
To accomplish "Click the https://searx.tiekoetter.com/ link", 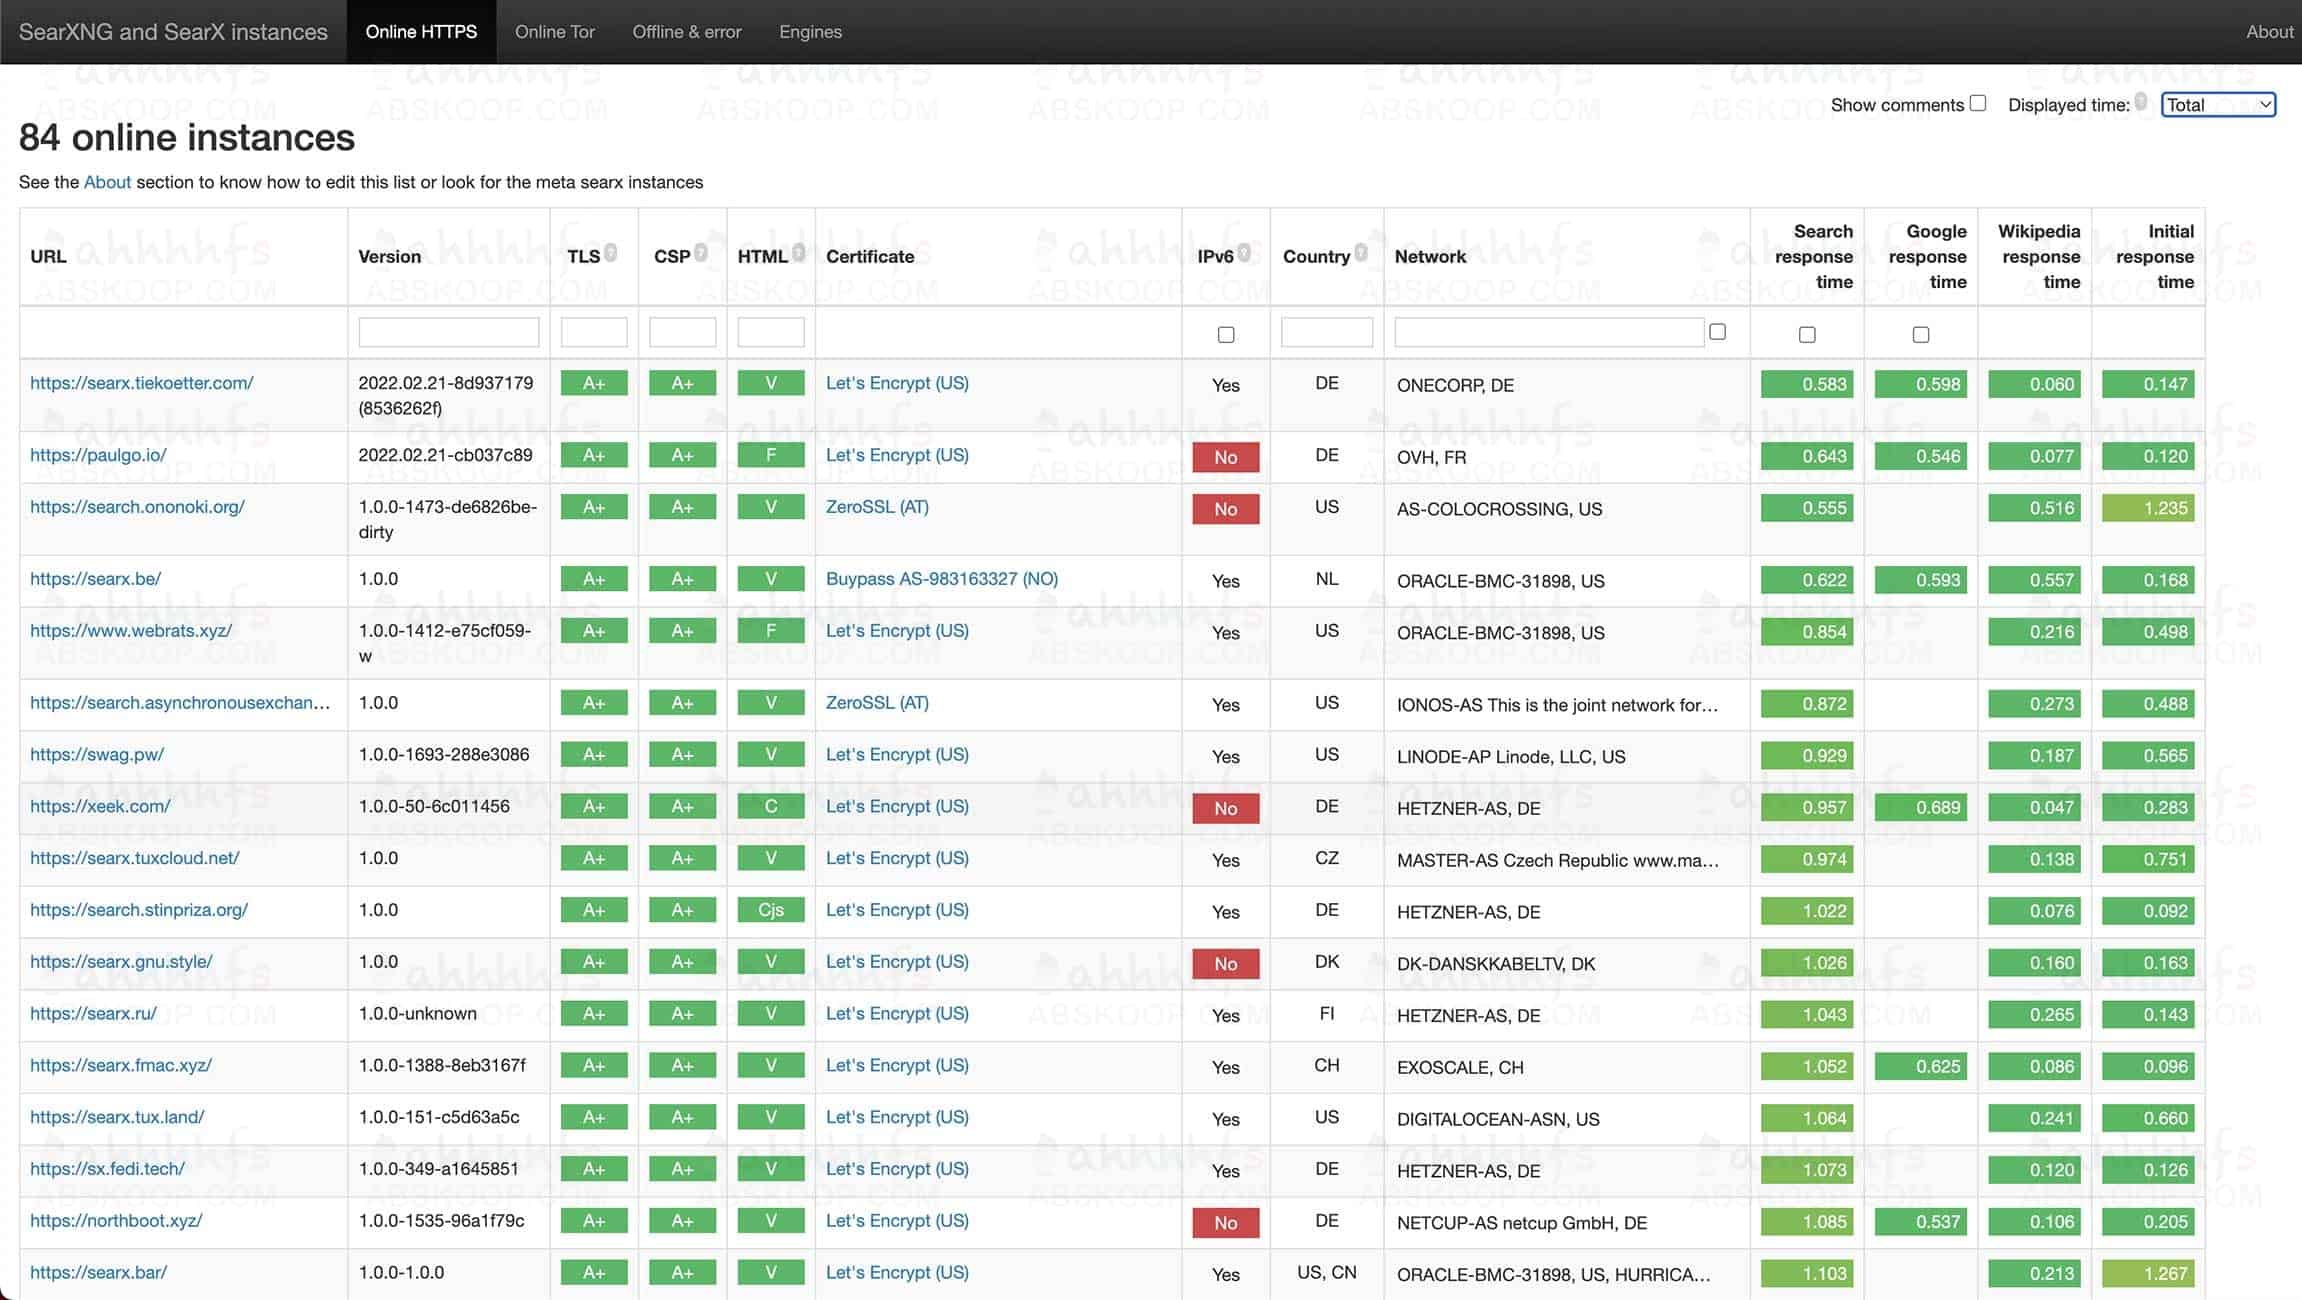I will 141,383.
